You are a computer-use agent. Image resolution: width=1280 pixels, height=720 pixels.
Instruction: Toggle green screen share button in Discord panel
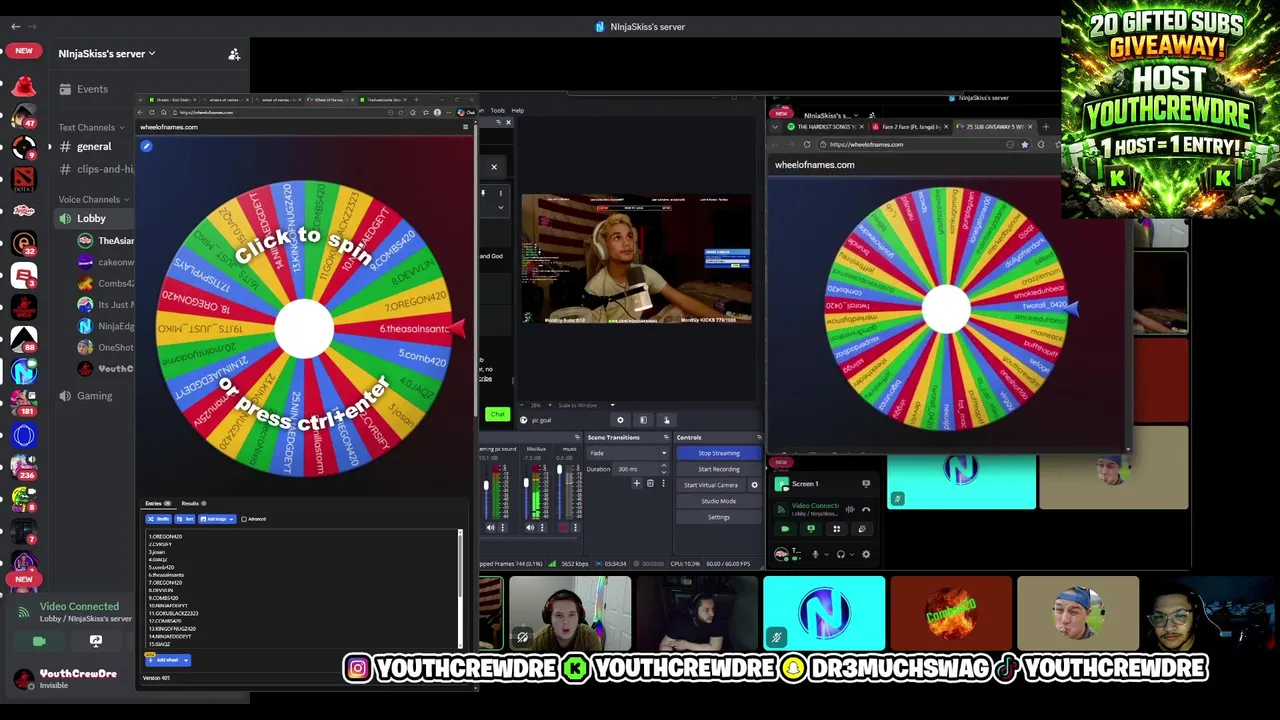point(811,529)
